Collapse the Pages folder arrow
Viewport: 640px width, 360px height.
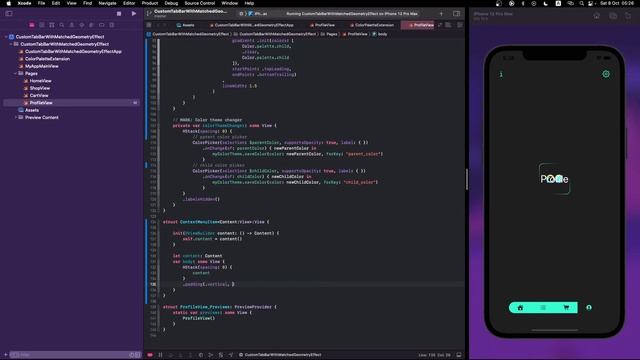(x=16, y=73)
